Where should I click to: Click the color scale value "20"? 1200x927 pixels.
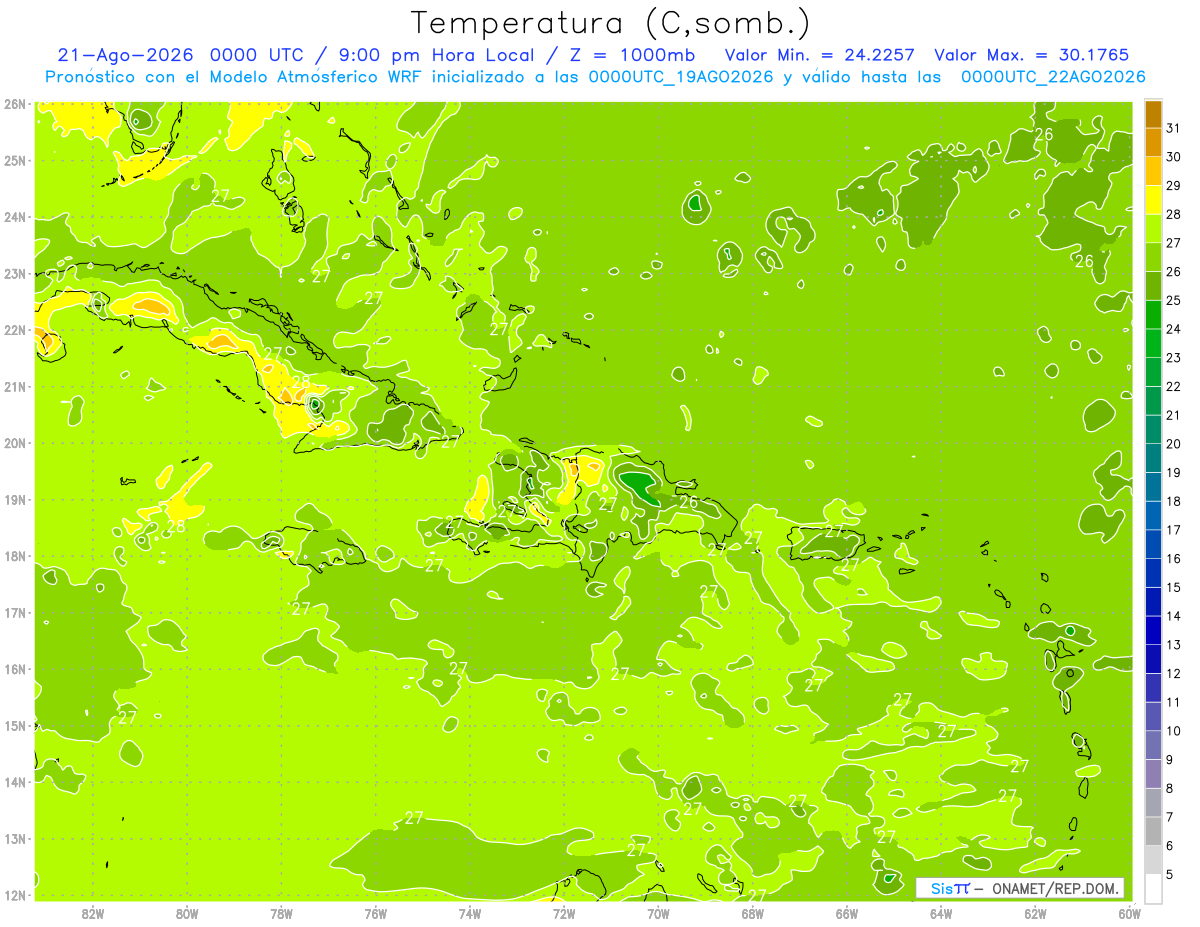click(1173, 444)
